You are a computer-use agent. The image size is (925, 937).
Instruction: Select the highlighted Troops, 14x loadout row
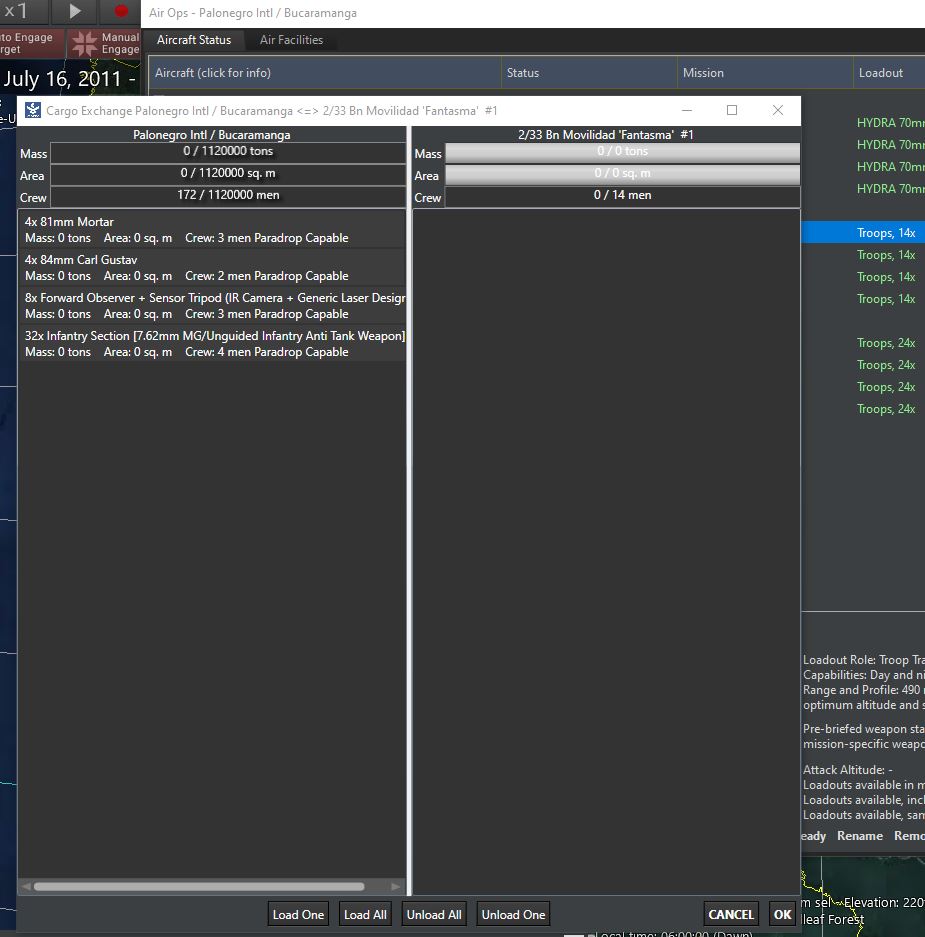click(863, 232)
